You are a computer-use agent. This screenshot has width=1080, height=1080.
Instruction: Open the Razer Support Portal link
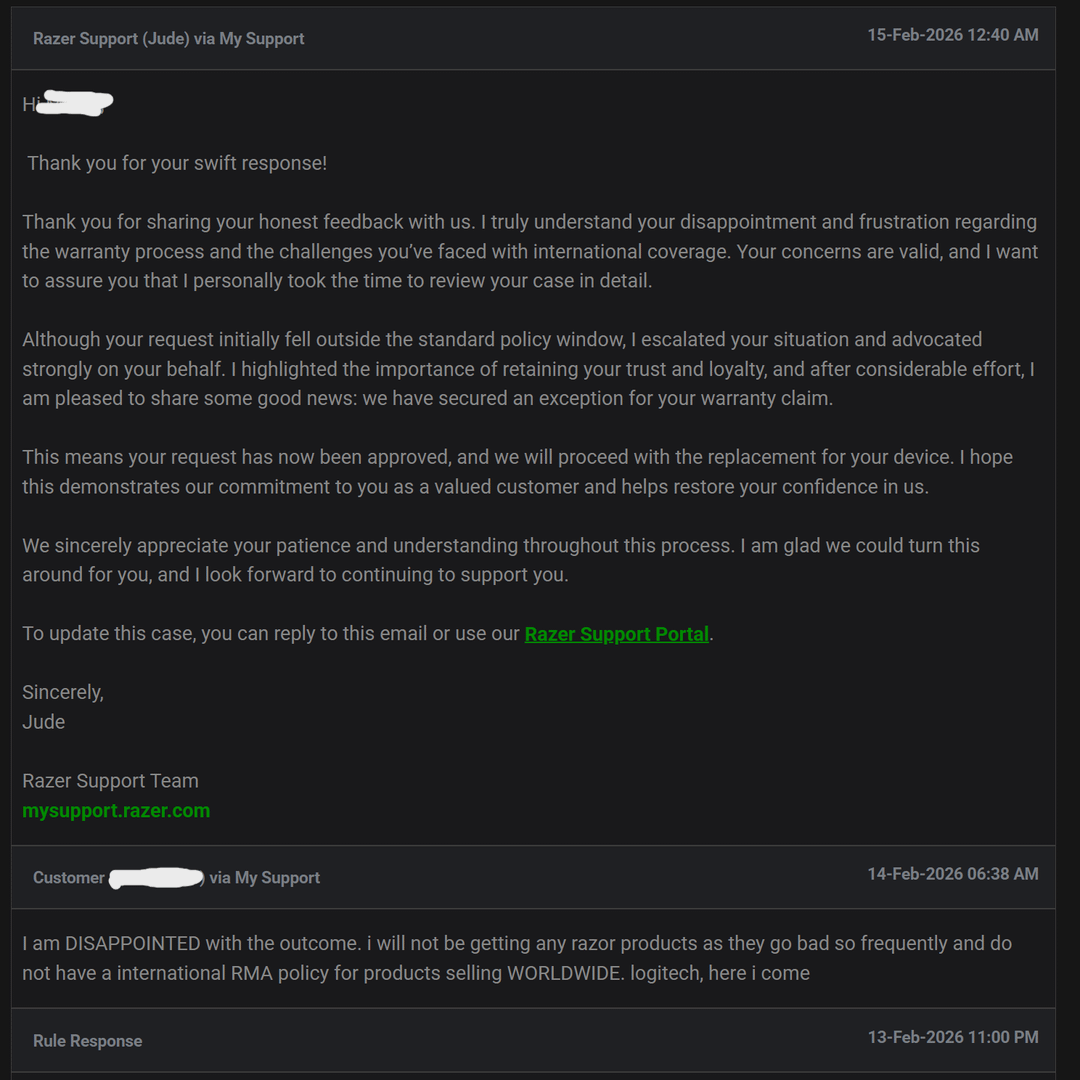(x=616, y=634)
